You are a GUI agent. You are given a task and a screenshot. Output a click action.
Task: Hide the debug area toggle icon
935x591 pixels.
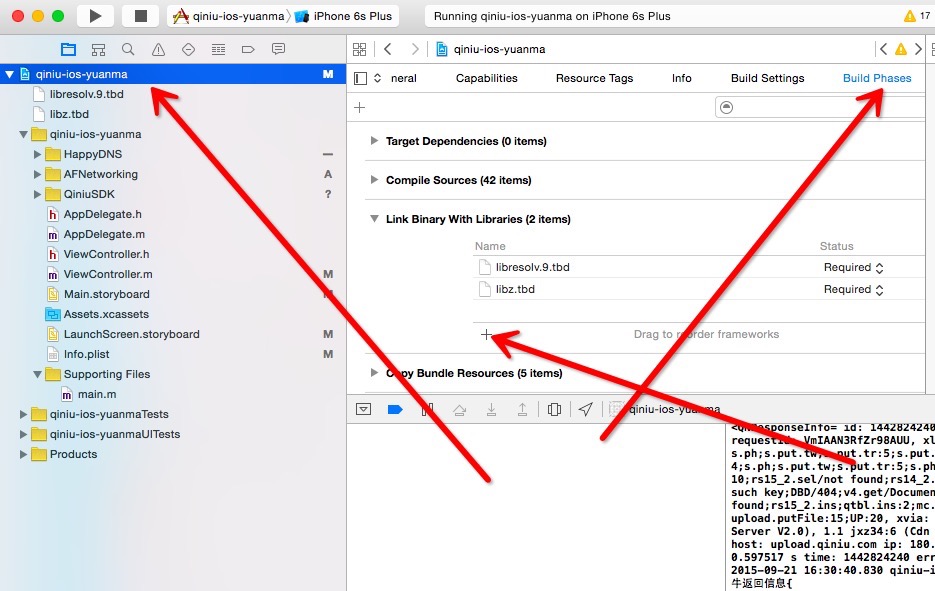pyautogui.click(x=363, y=409)
